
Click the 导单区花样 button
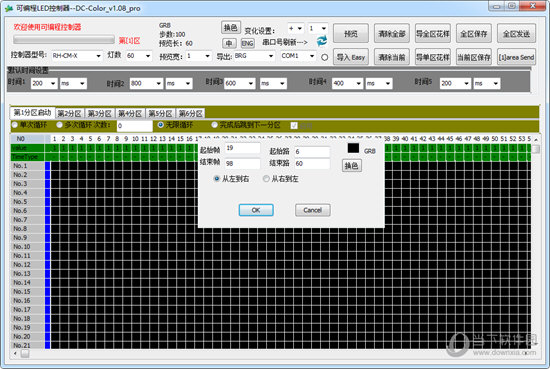click(433, 57)
